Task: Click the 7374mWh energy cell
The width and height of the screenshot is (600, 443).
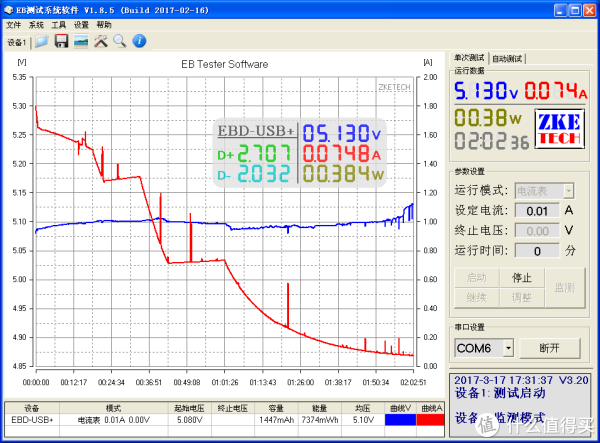Action: click(x=320, y=420)
